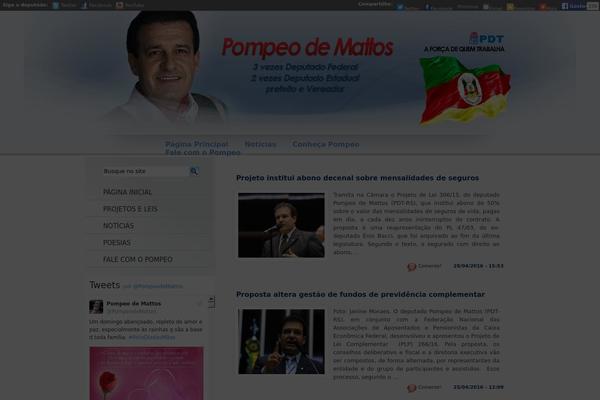Click 'A FORÇA DE QUEM TRABALHA' slogan
Viewport: 600px width, 400px height.
[464, 49]
